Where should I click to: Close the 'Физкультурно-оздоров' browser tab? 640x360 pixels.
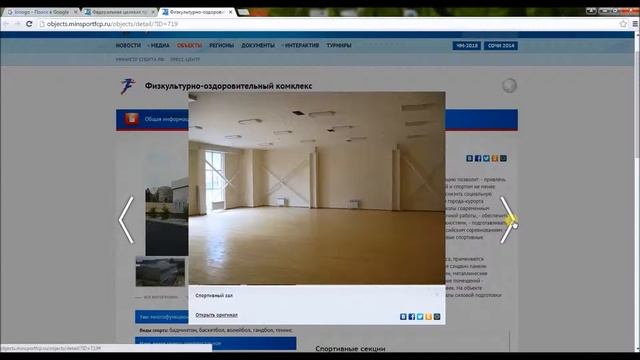pos(231,12)
